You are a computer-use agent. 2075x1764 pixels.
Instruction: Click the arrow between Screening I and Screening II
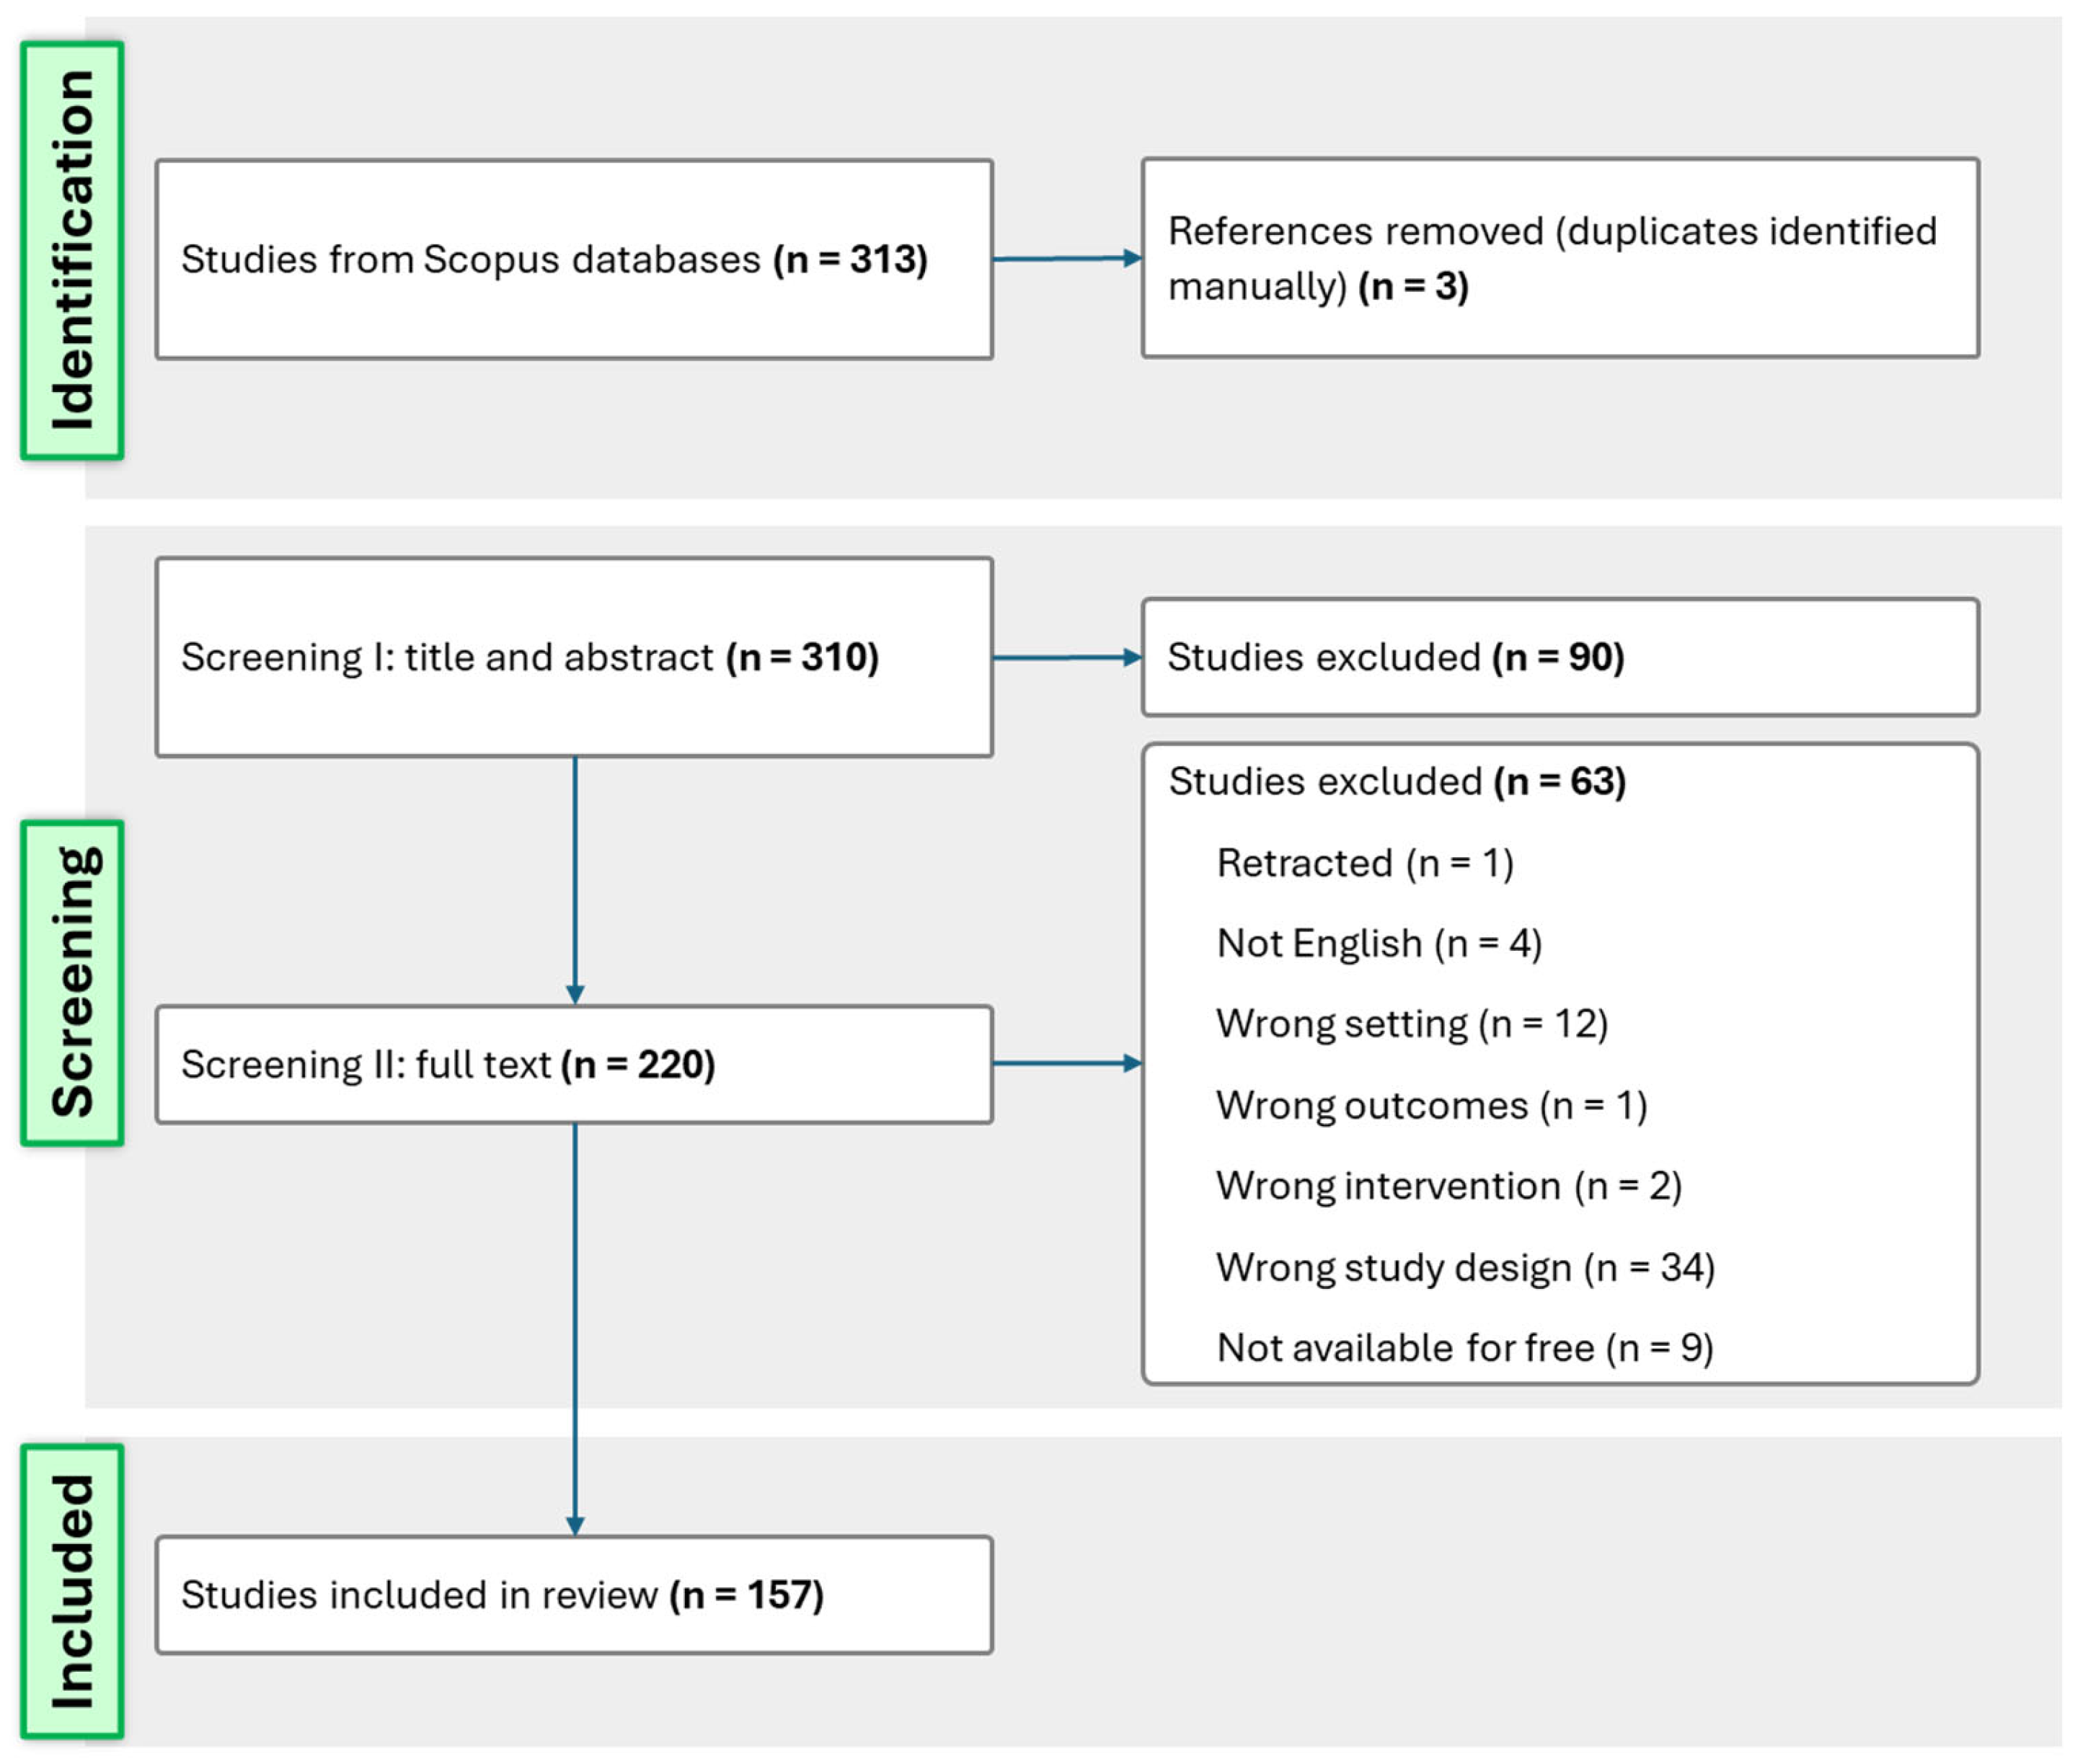pyautogui.click(x=575, y=880)
